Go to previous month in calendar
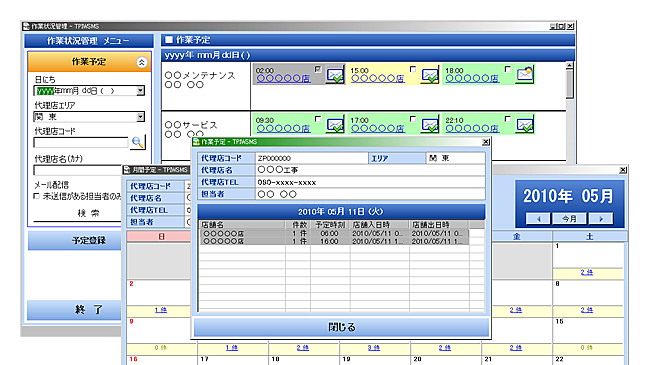650x365 pixels. pyautogui.click(x=538, y=219)
